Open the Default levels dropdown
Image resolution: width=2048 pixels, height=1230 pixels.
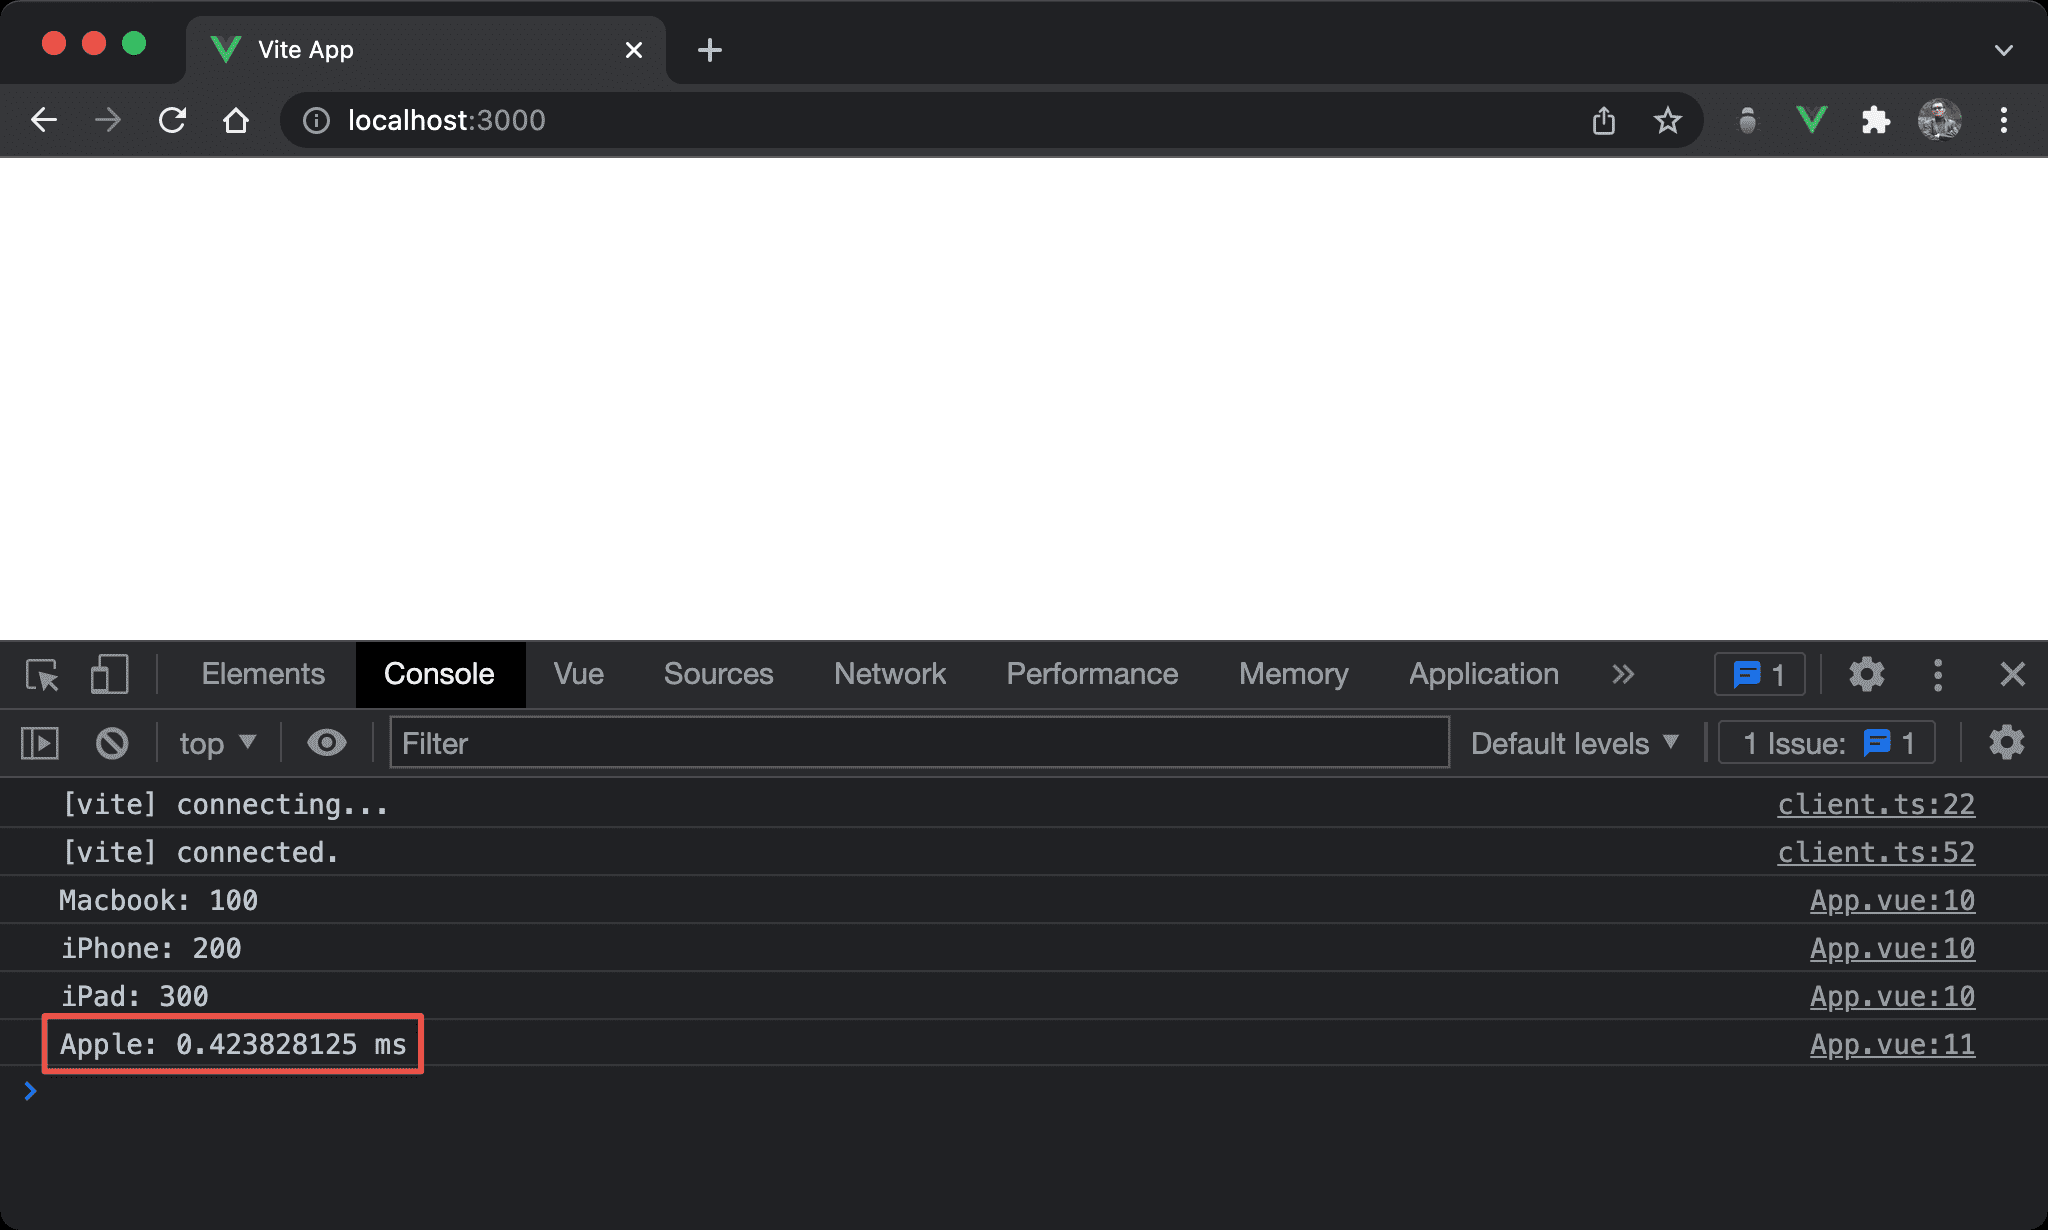[x=1574, y=743]
